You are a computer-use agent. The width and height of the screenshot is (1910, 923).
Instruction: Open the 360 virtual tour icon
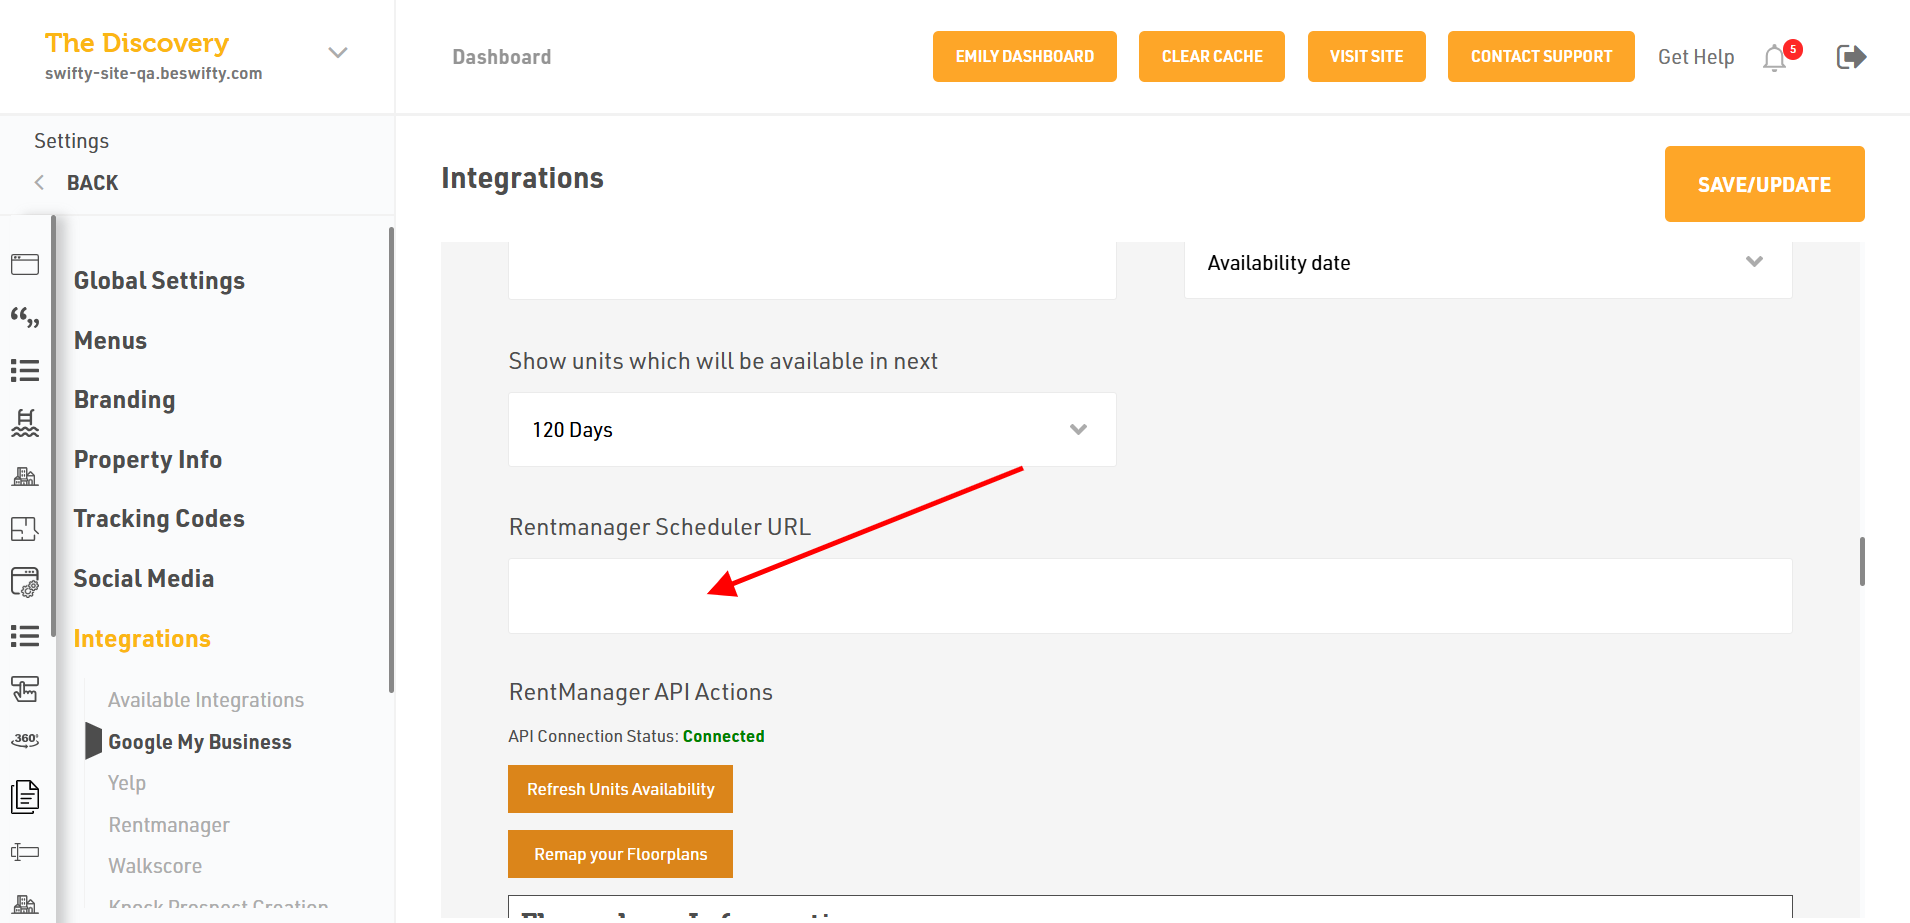click(25, 740)
